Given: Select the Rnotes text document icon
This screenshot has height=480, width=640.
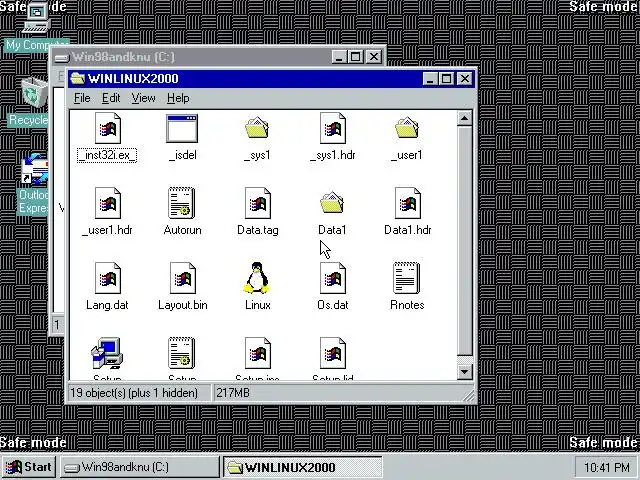Looking at the screenshot, I should point(407,278).
